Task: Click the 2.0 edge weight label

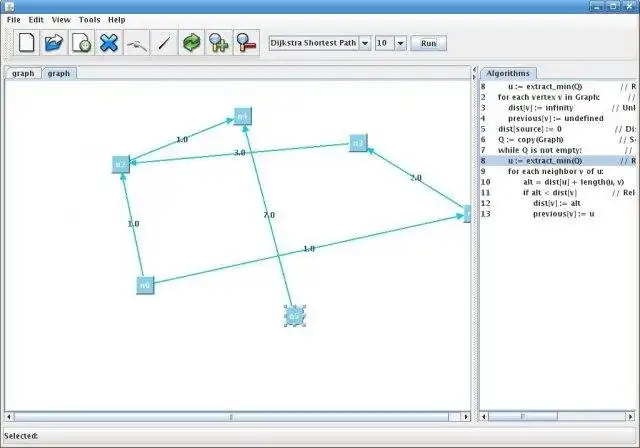Action: pos(416,177)
